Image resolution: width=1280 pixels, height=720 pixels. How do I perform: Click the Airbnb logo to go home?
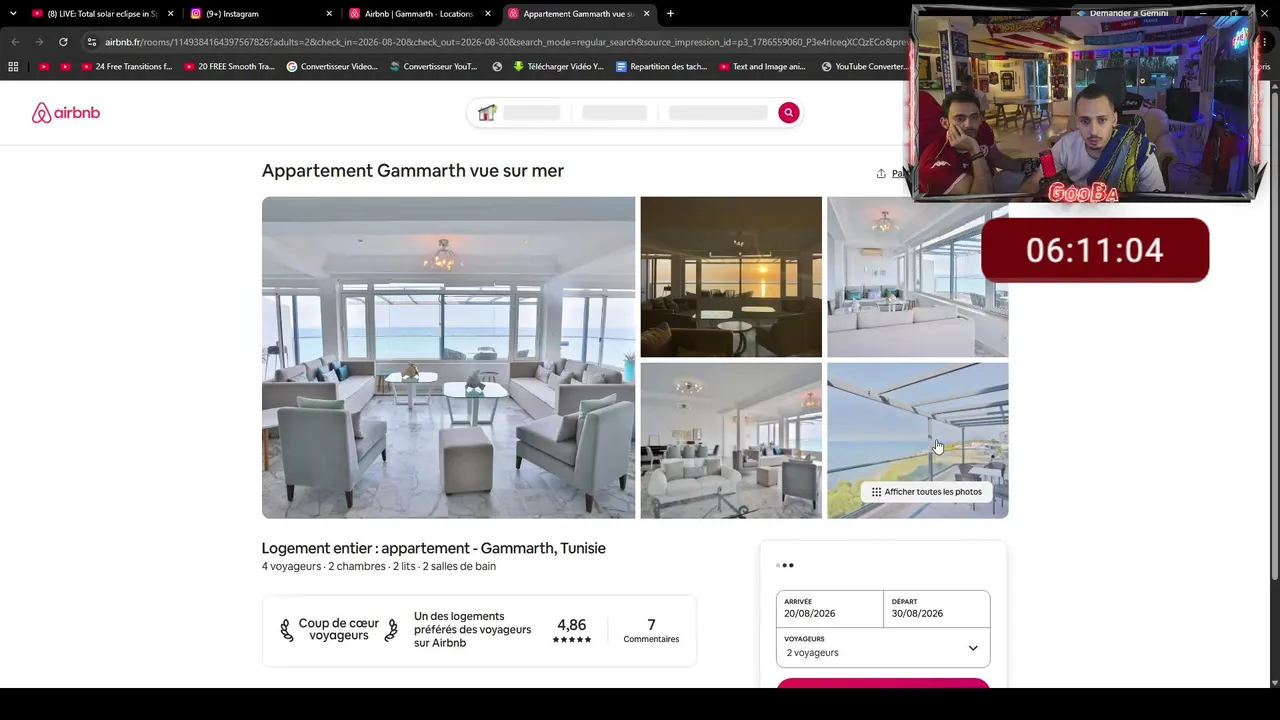66,113
